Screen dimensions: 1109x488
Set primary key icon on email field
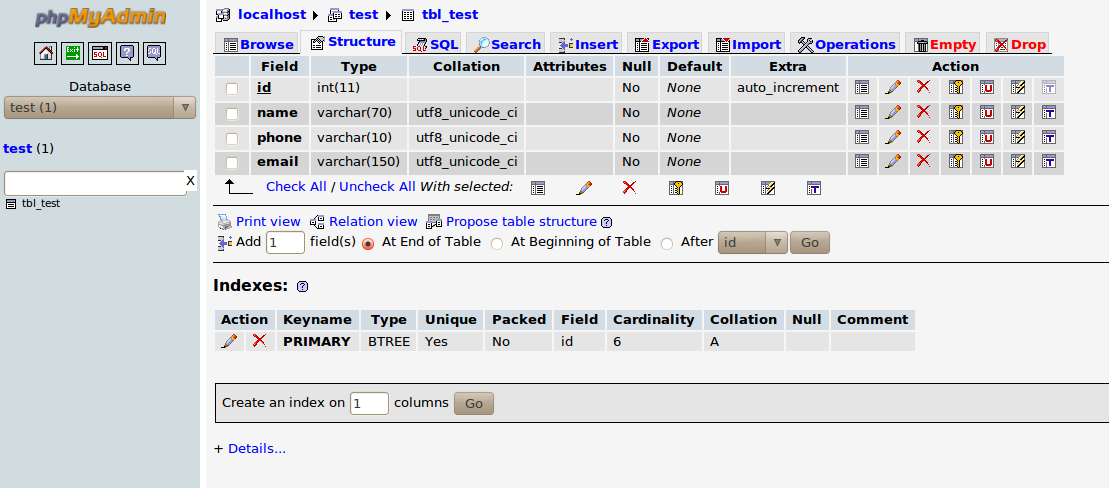[955, 161]
